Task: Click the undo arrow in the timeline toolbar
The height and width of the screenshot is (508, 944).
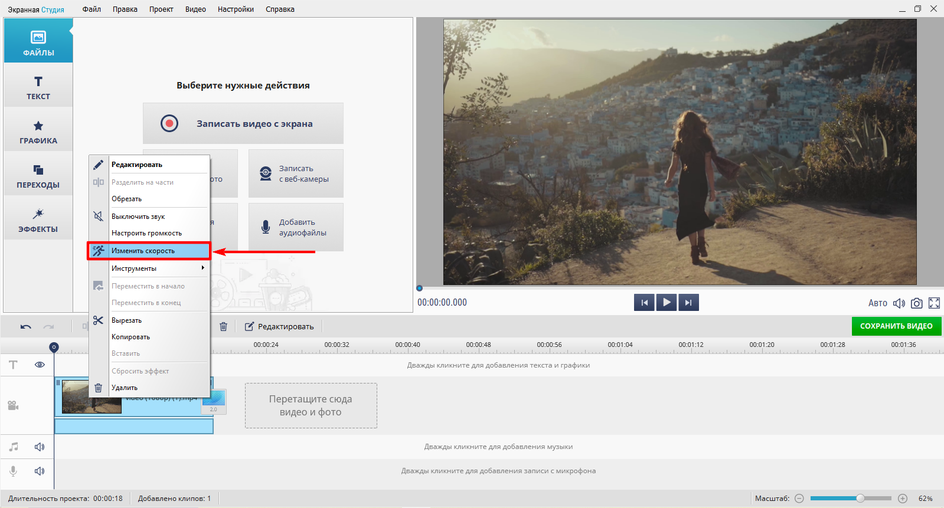Action: (25, 327)
